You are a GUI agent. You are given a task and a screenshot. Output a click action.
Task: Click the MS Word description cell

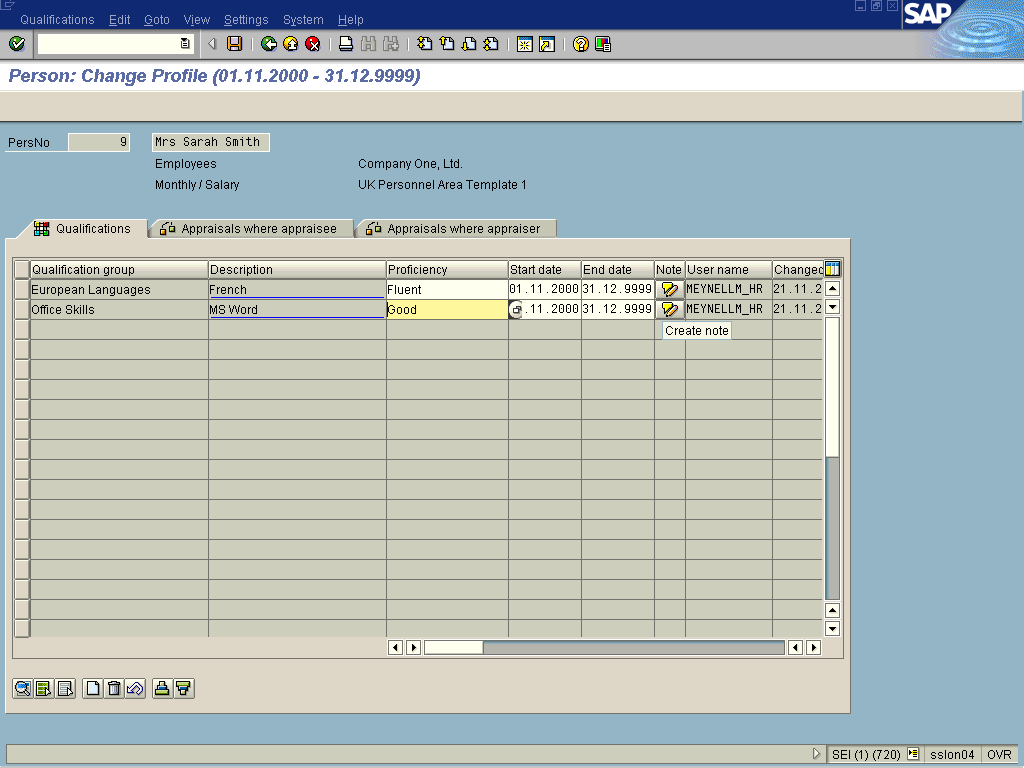point(297,310)
